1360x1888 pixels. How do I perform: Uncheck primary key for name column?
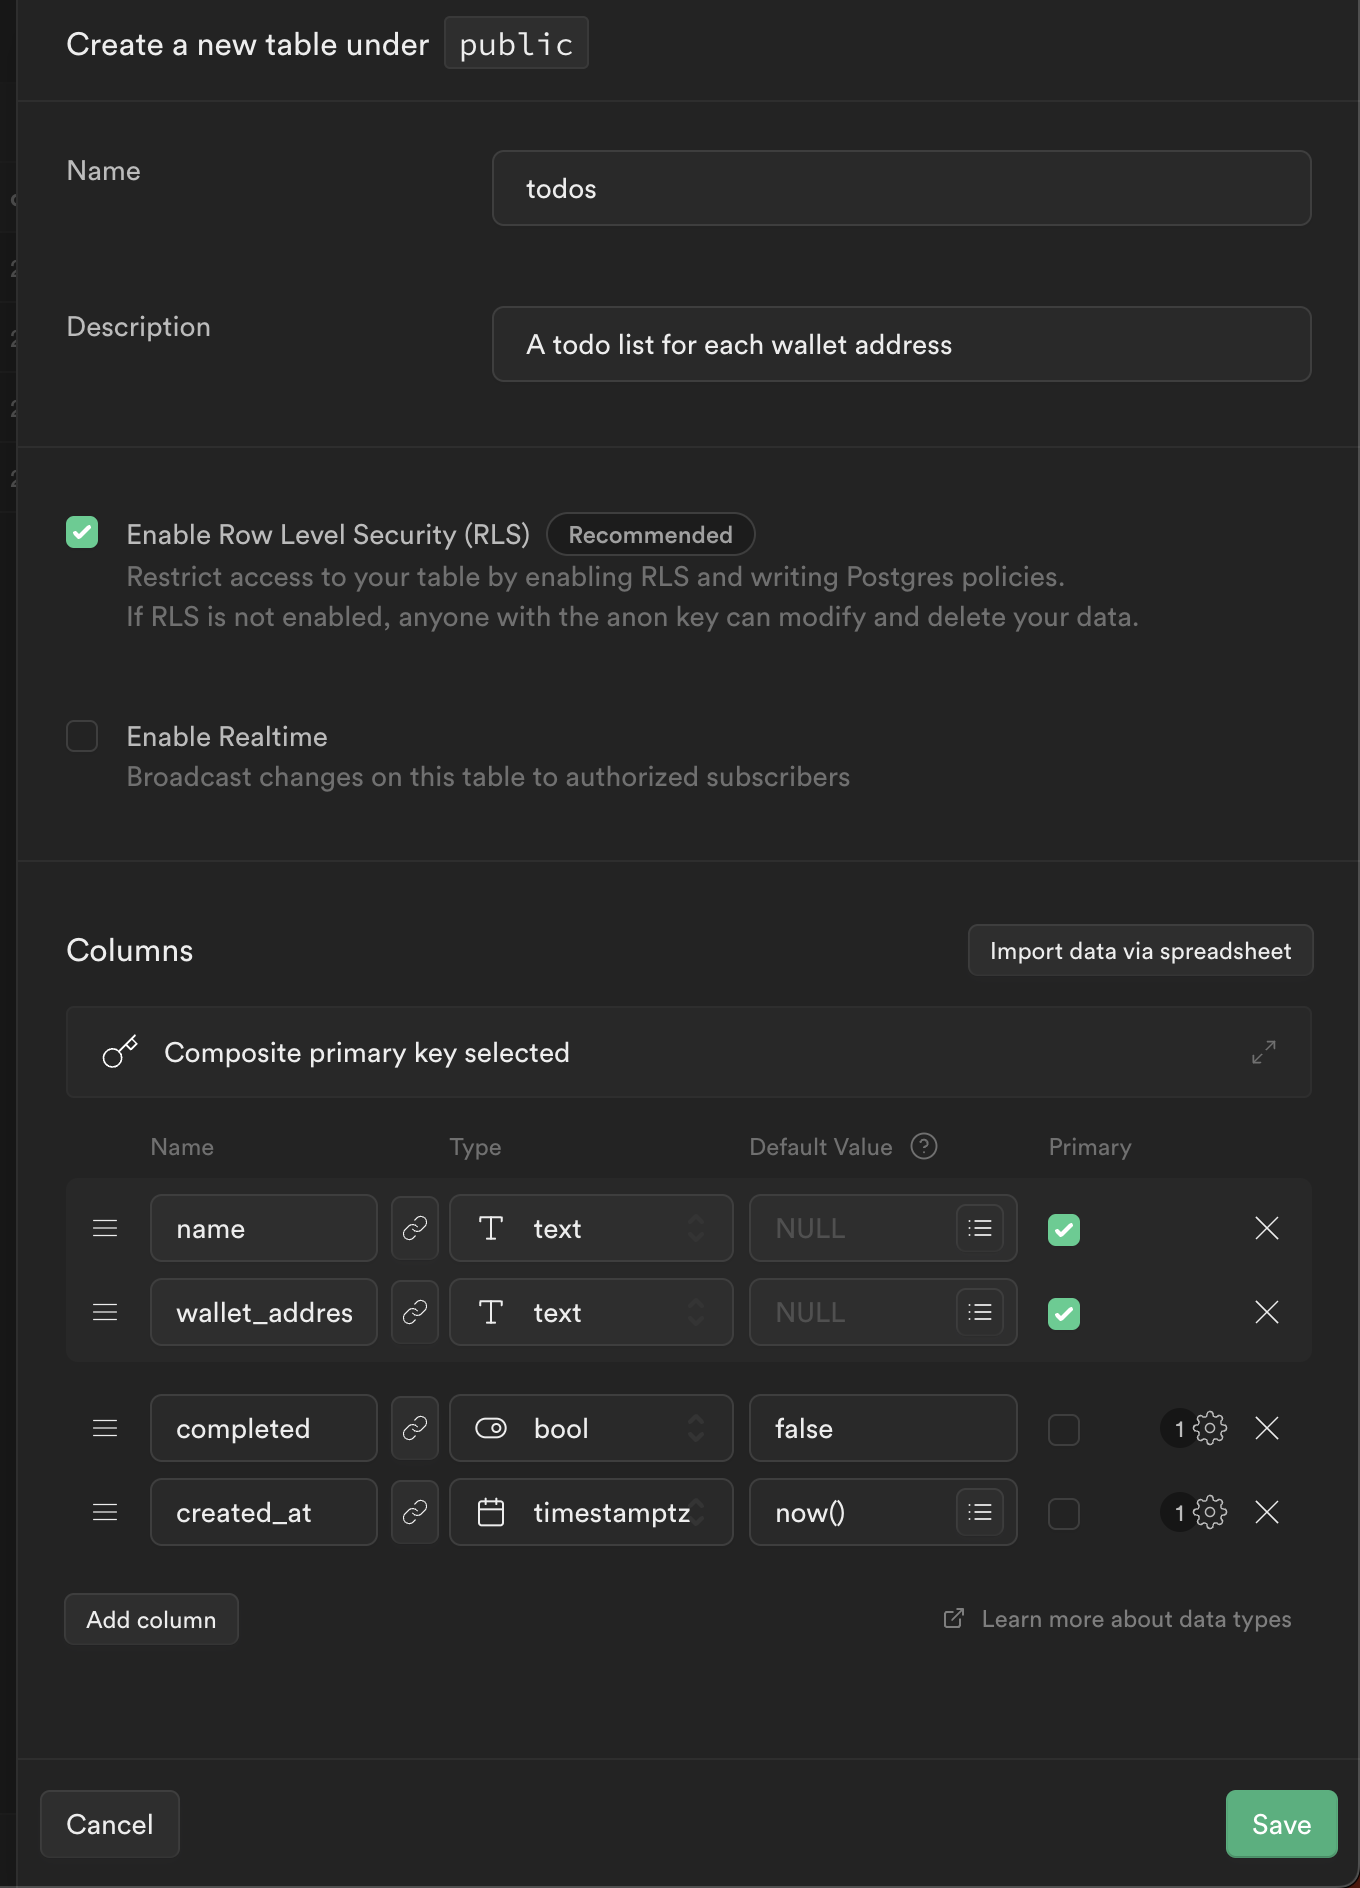pyautogui.click(x=1064, y=1230)
